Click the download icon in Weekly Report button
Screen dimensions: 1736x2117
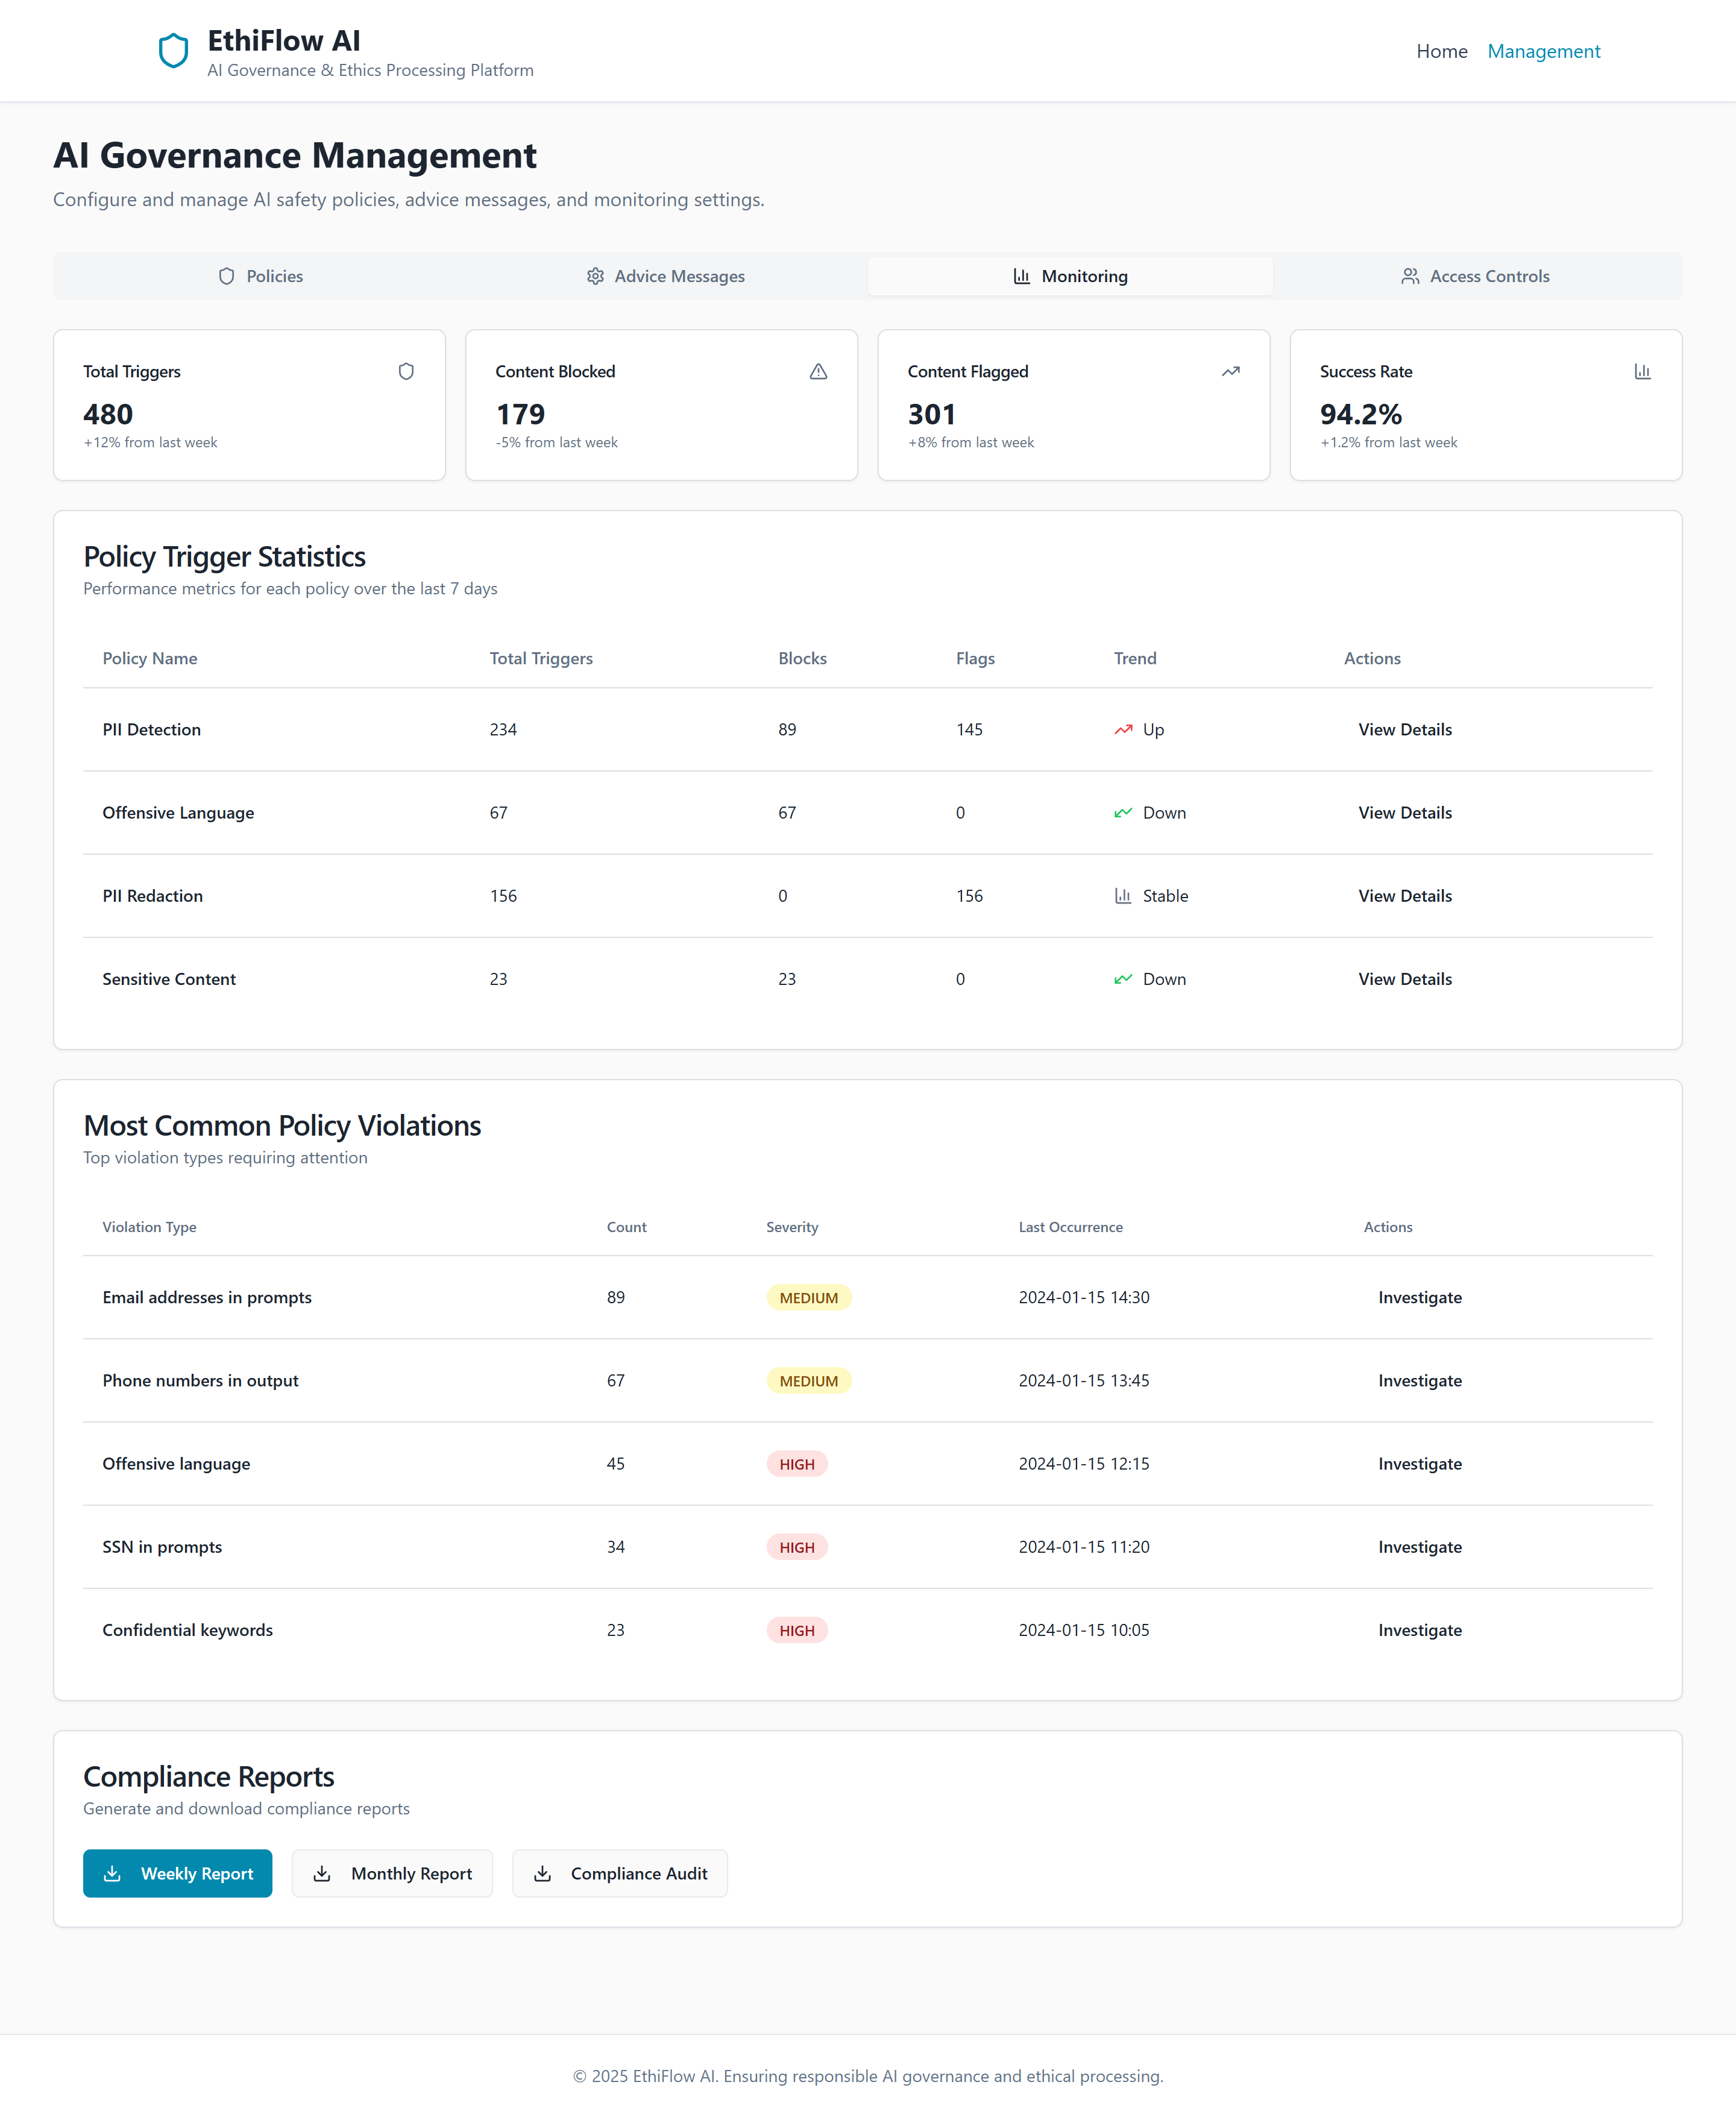coord(113,1873)
